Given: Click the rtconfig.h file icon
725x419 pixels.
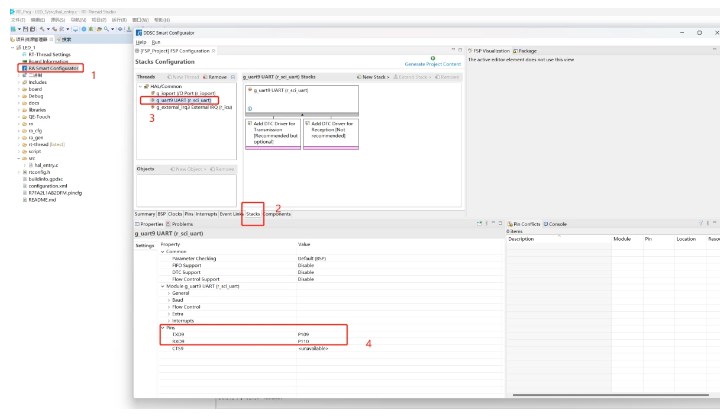Looking at the screenshot, I should point(25,172).
